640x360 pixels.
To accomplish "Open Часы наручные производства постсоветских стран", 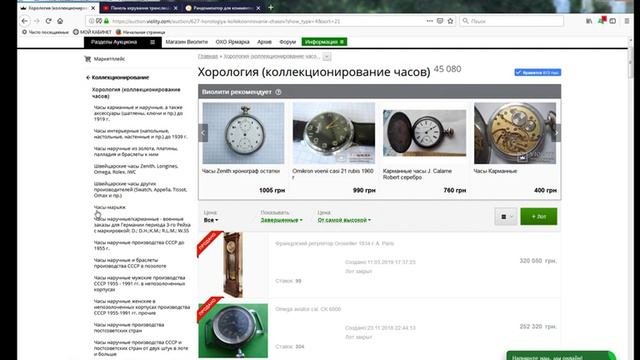I will pyautogui.click(x=129, y=327).
